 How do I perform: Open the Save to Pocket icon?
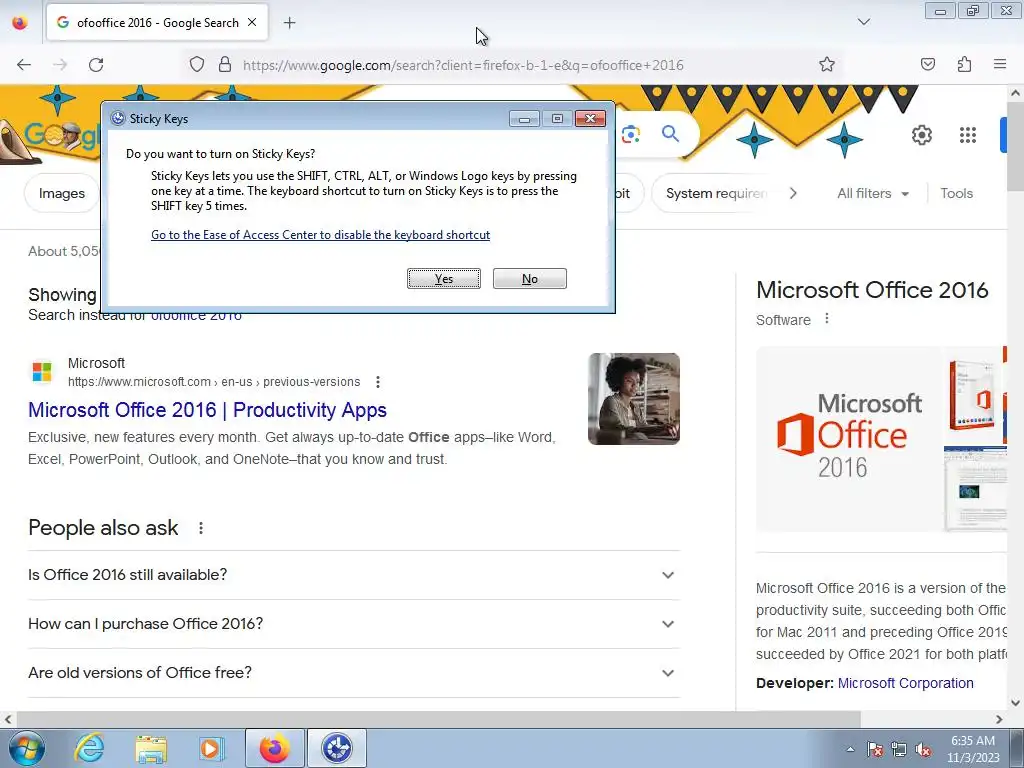[x=928, y=64]
